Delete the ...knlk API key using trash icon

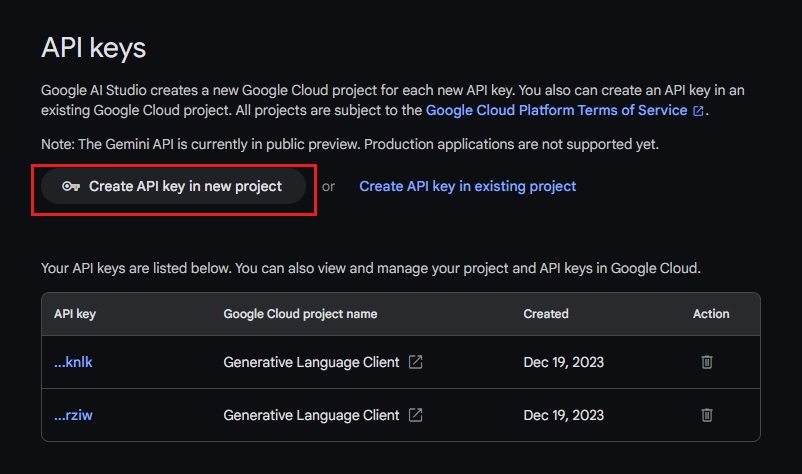707,362
